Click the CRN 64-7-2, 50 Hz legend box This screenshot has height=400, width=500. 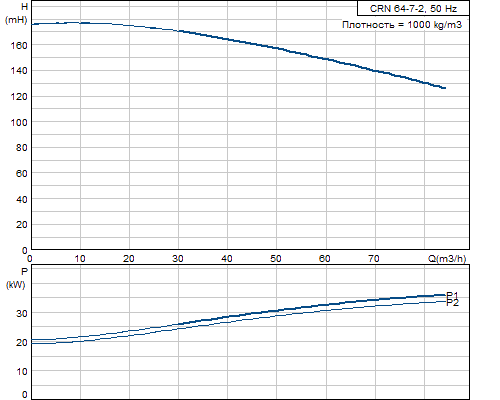point(413,8)
